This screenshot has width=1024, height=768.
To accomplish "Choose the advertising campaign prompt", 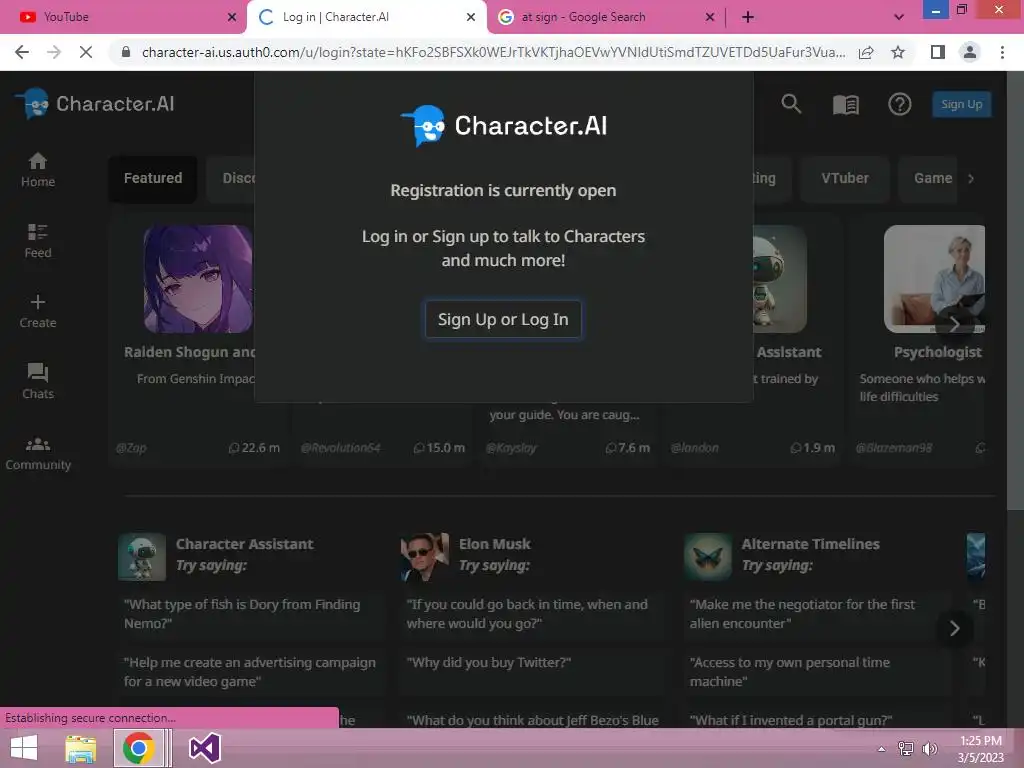I will click(250, 672).
